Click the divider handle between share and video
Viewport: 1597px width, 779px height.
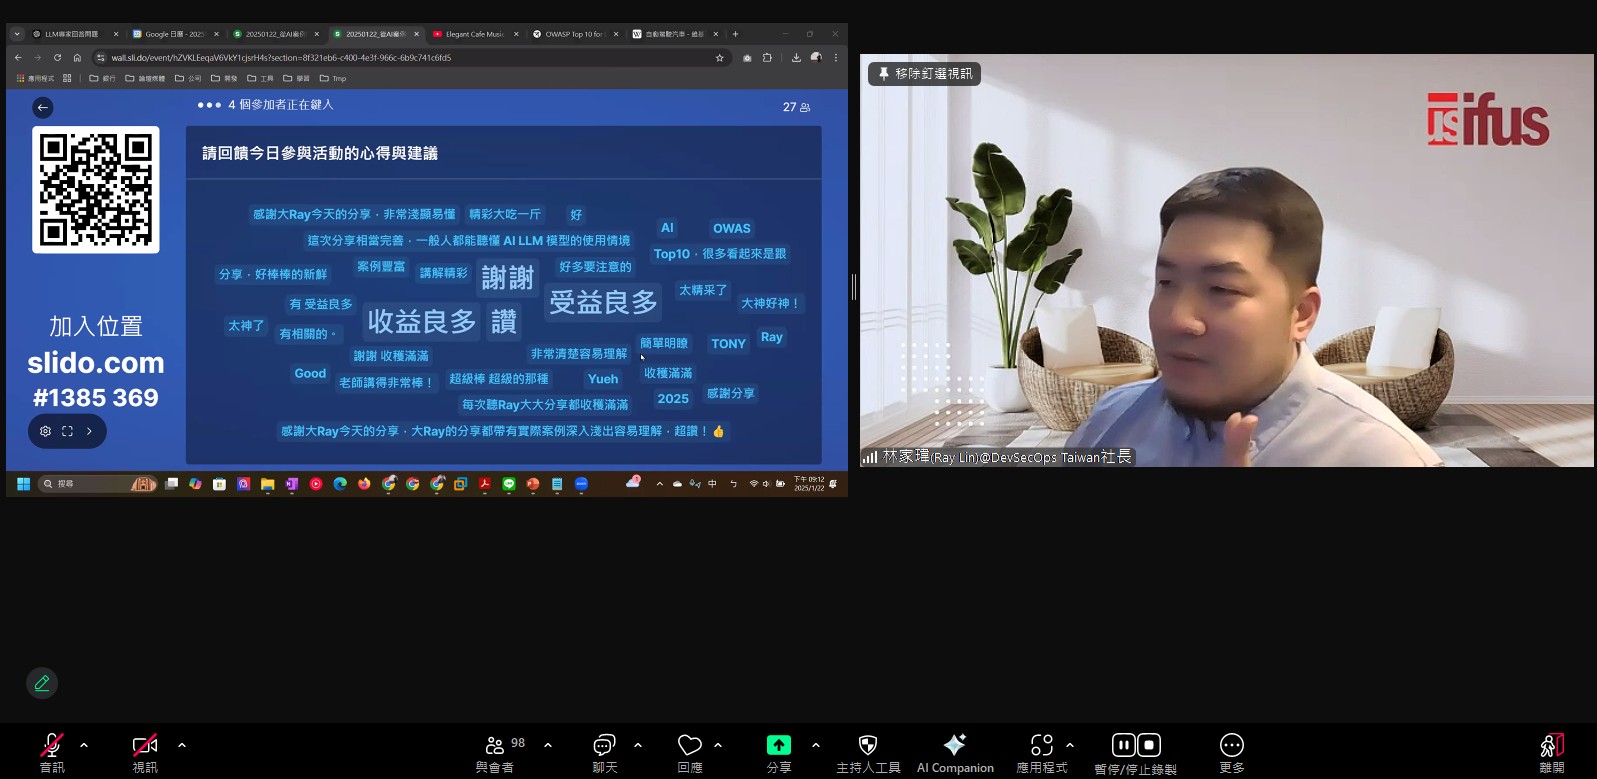853,288
